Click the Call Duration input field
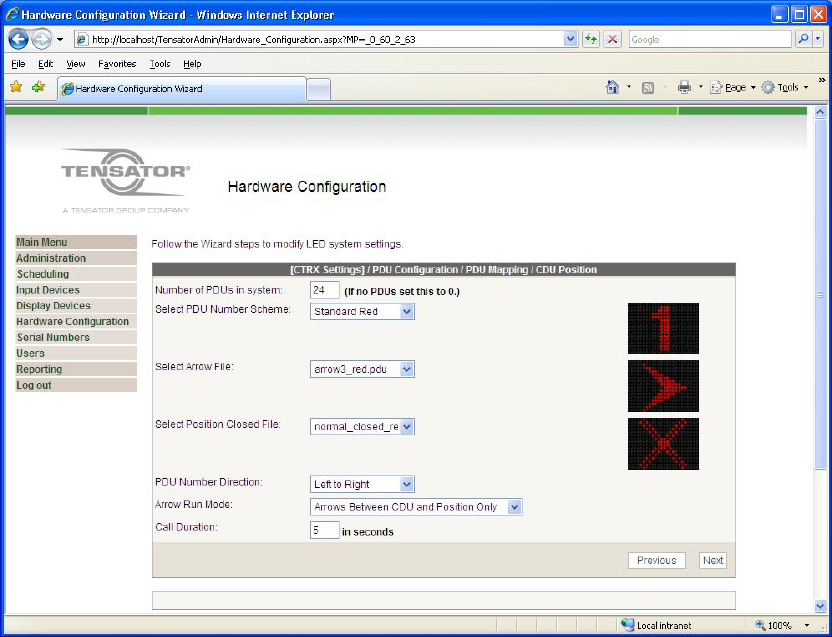This screenshot has height=637, width=832. pos(325,530)
